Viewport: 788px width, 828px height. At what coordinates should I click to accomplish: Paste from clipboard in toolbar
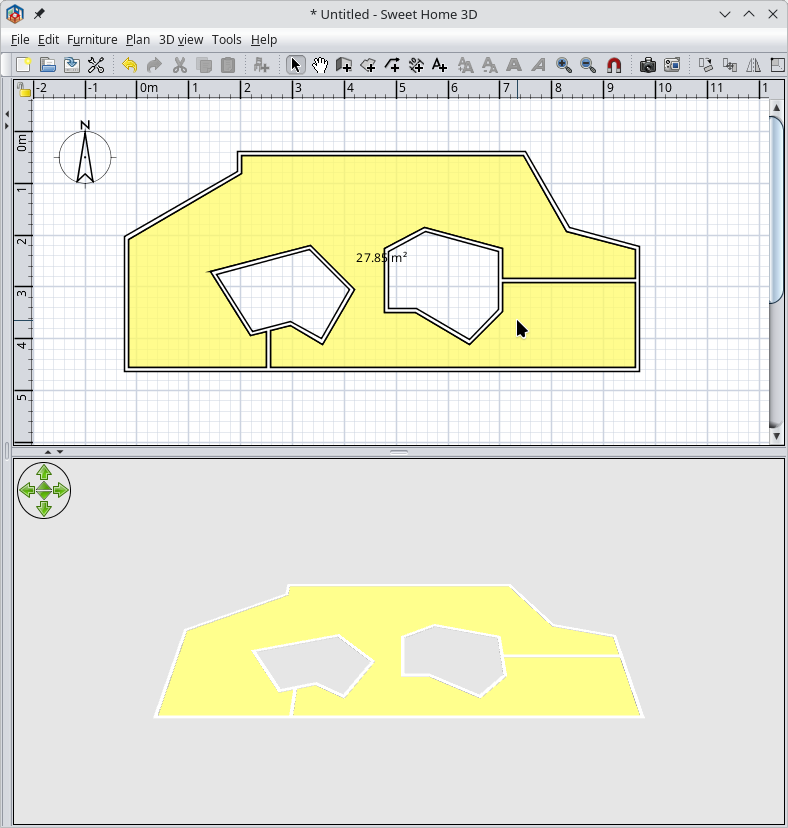pos(228,65)
